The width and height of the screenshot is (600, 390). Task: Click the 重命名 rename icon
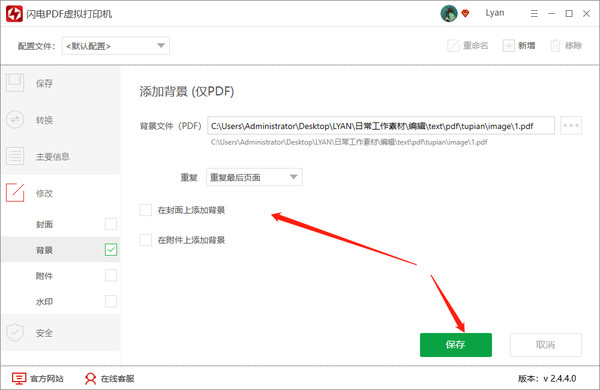point(453,46)
